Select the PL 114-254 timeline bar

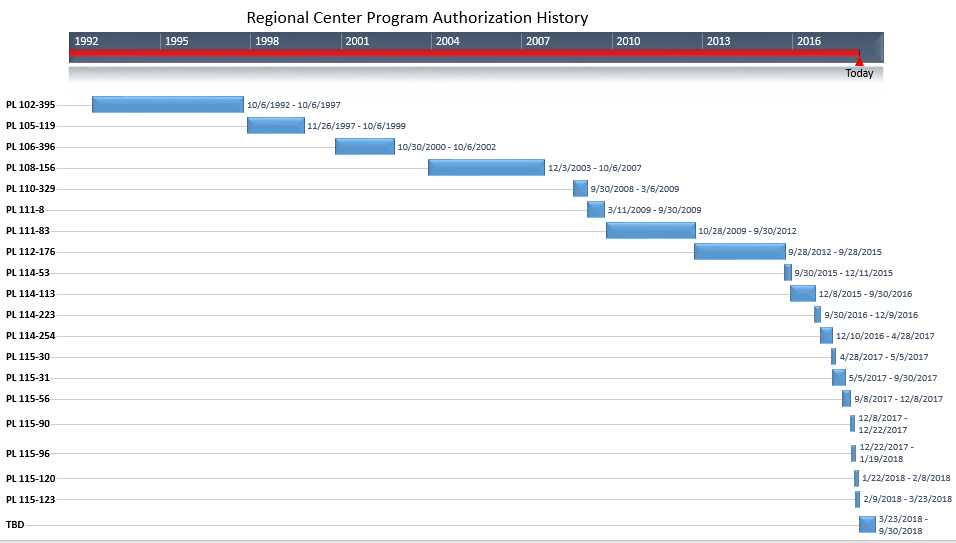826,335
